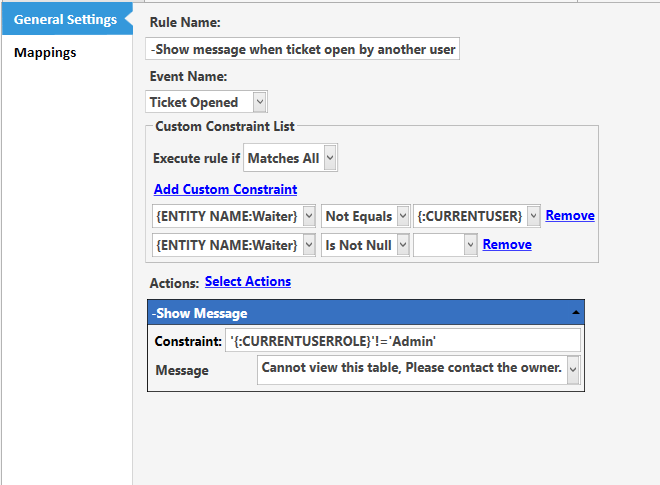Collapse the Show Message action arrow
Image resolution: width=660 pixels, height=485 pixels.
[575, 312]
